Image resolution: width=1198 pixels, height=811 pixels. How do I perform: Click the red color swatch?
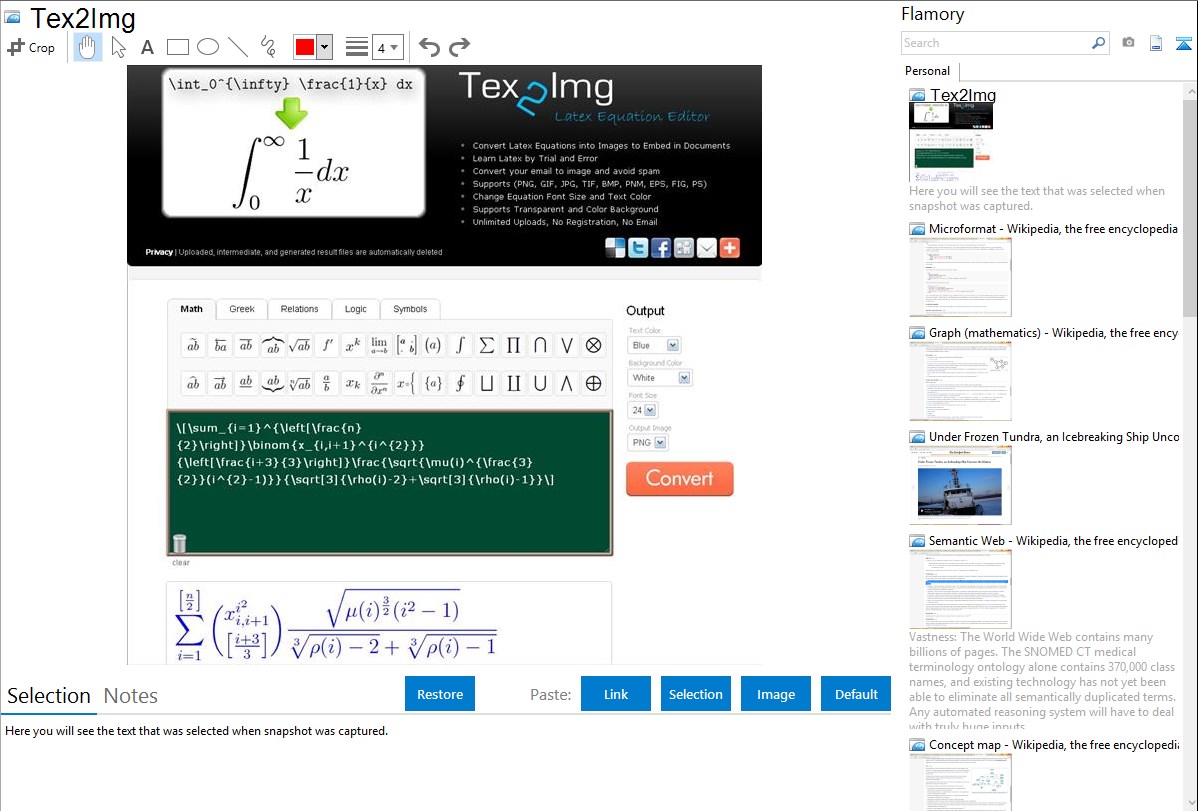305,47
